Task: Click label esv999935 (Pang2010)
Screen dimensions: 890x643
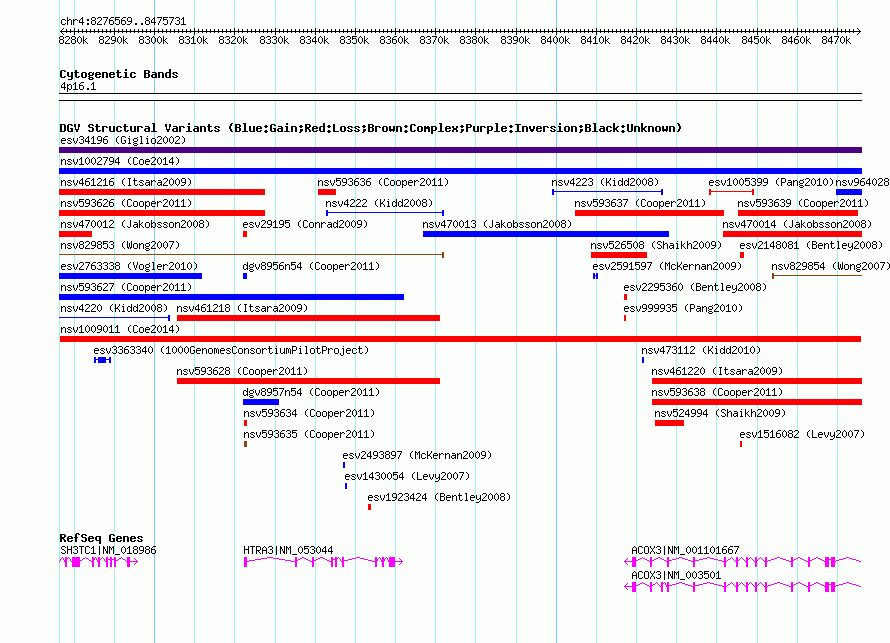Action: [683, 308]
